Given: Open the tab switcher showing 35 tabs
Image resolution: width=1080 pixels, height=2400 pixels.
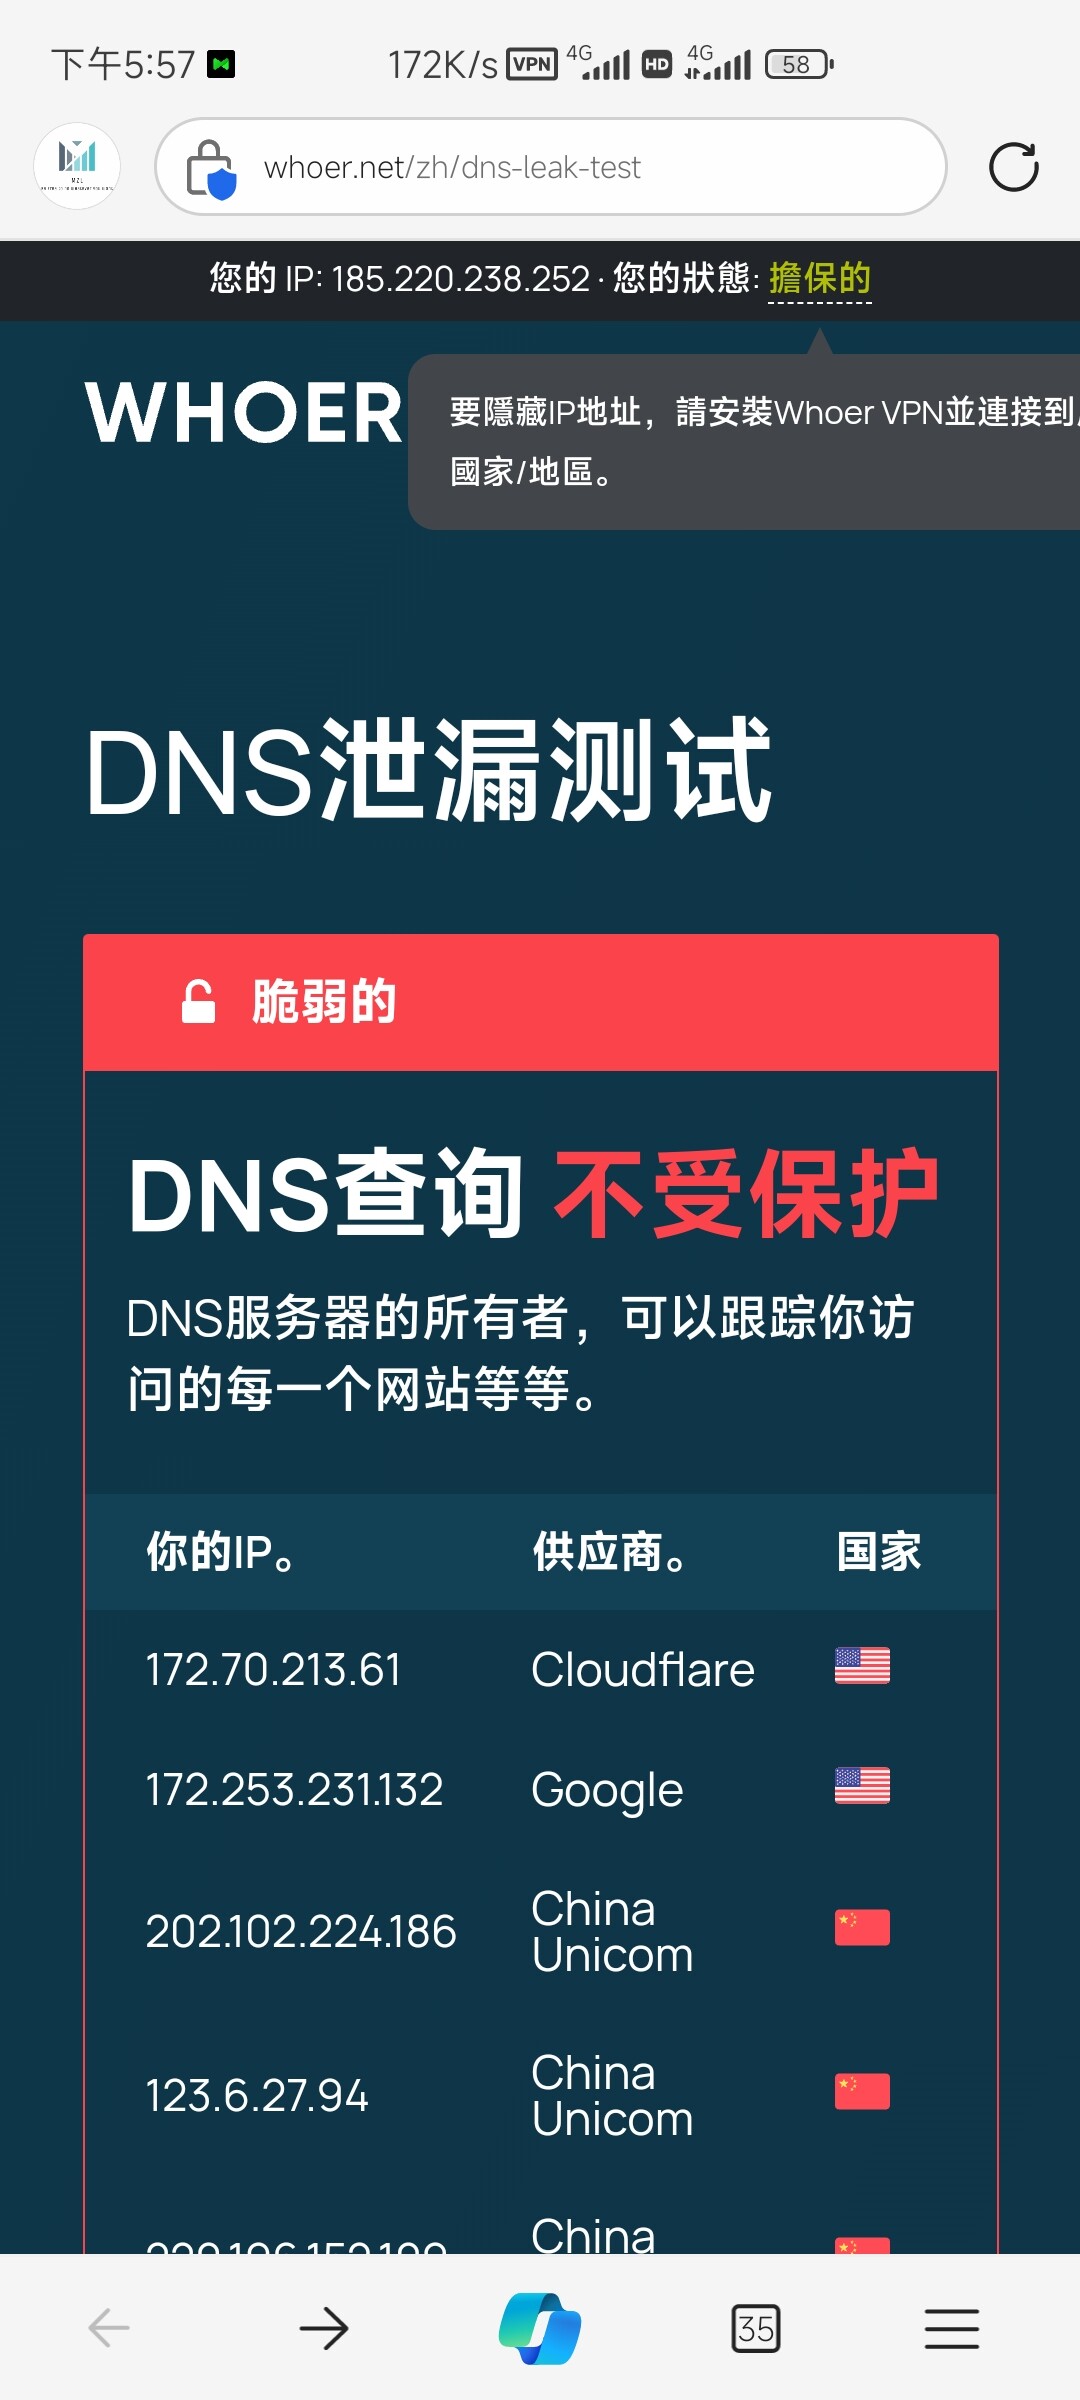Looking at the screenshot, I should [x=756, y=2328].
